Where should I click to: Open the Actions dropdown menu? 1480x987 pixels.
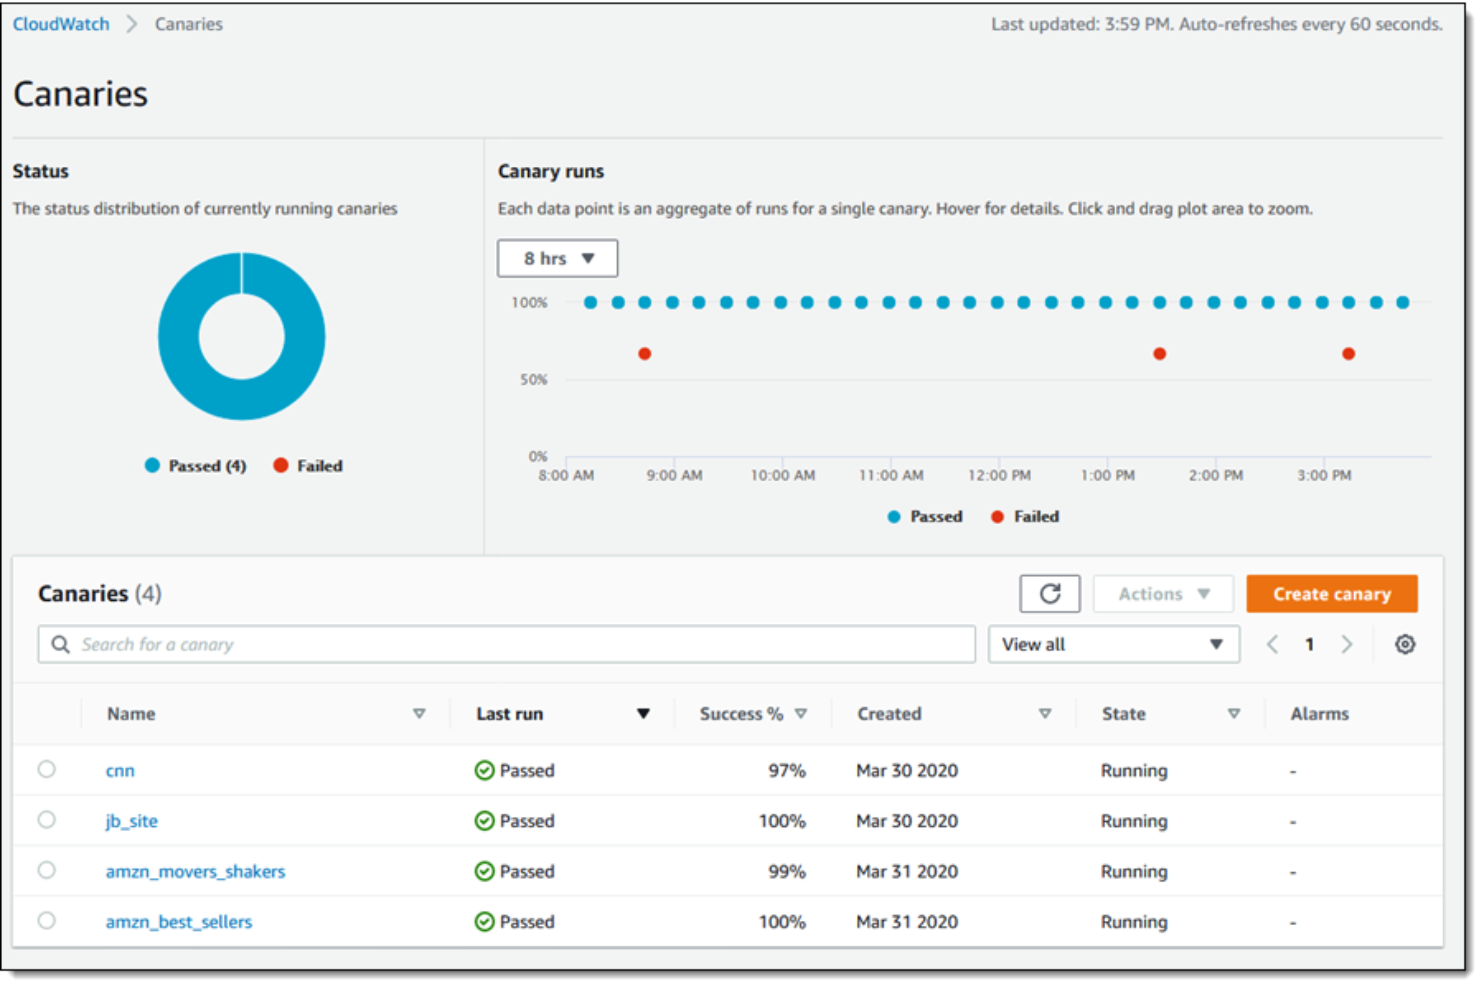pyautogui.click(x=1162, y=593)
